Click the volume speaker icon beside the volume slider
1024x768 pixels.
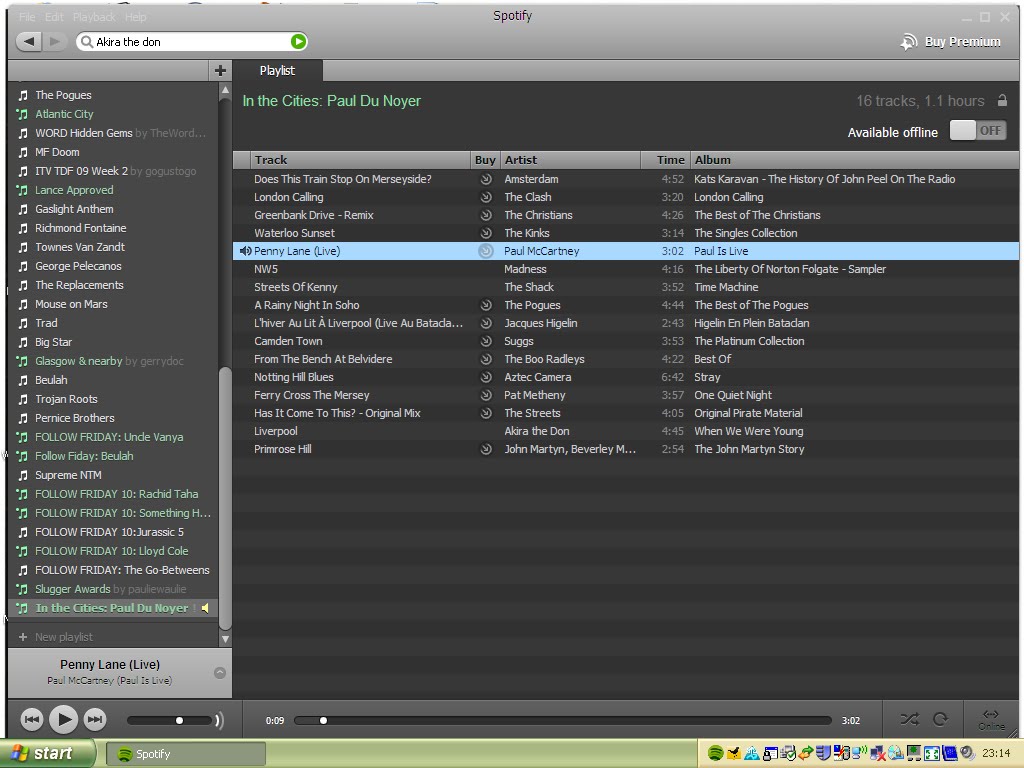click(x=219, y=720)
